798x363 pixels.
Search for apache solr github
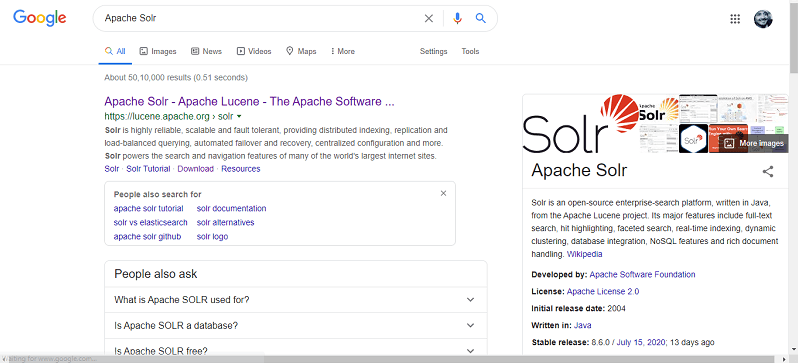click(147, 236)
